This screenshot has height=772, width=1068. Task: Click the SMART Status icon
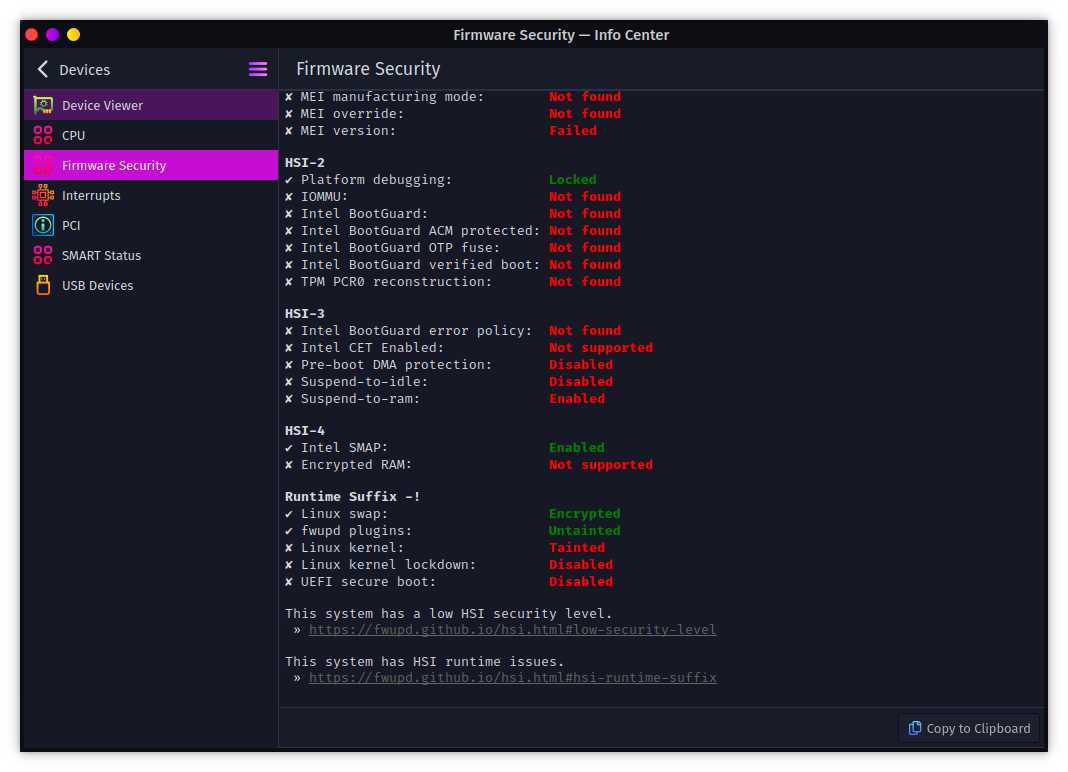pyautogui.click(x=43, y=255)
